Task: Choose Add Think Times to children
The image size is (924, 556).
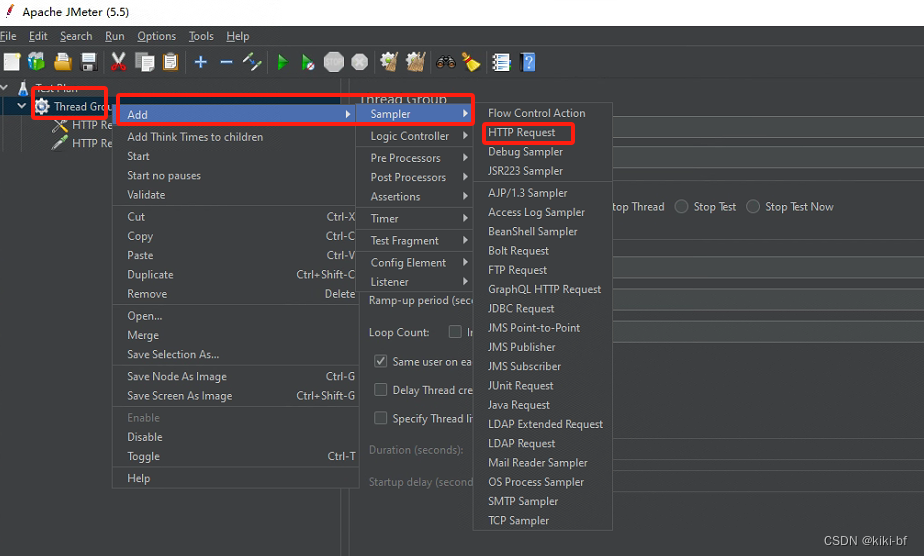Action: coord(236,137)
